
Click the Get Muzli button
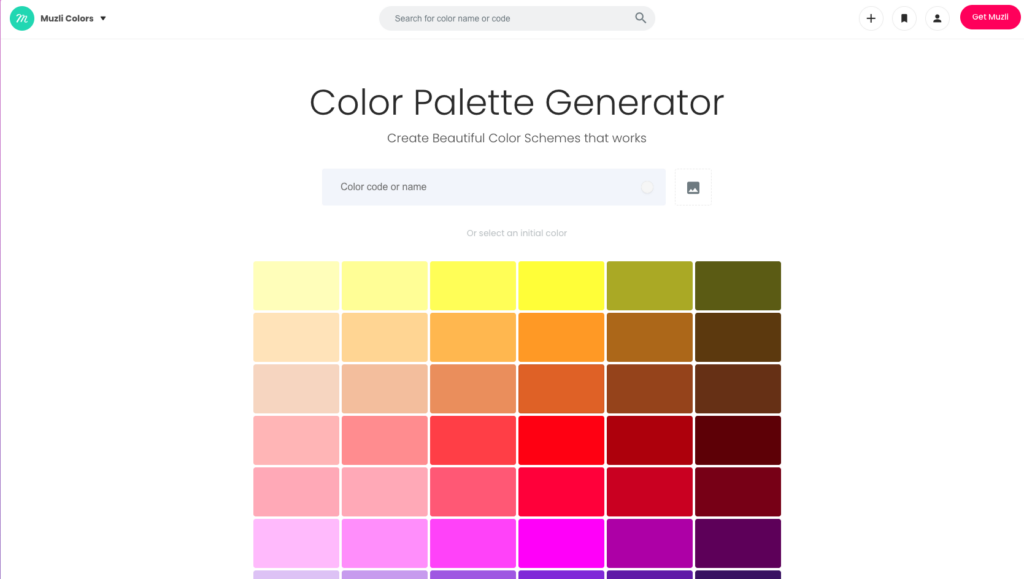point(990,17)
